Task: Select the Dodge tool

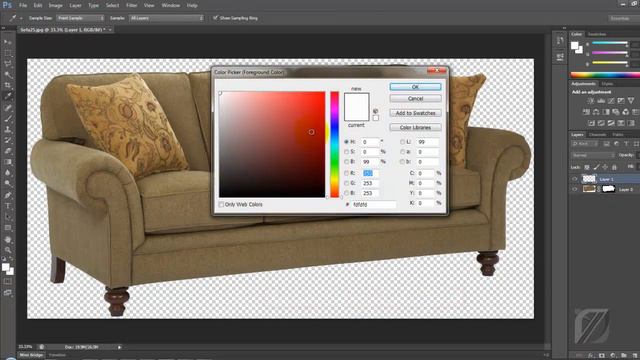Action: [x=8, y=183]
